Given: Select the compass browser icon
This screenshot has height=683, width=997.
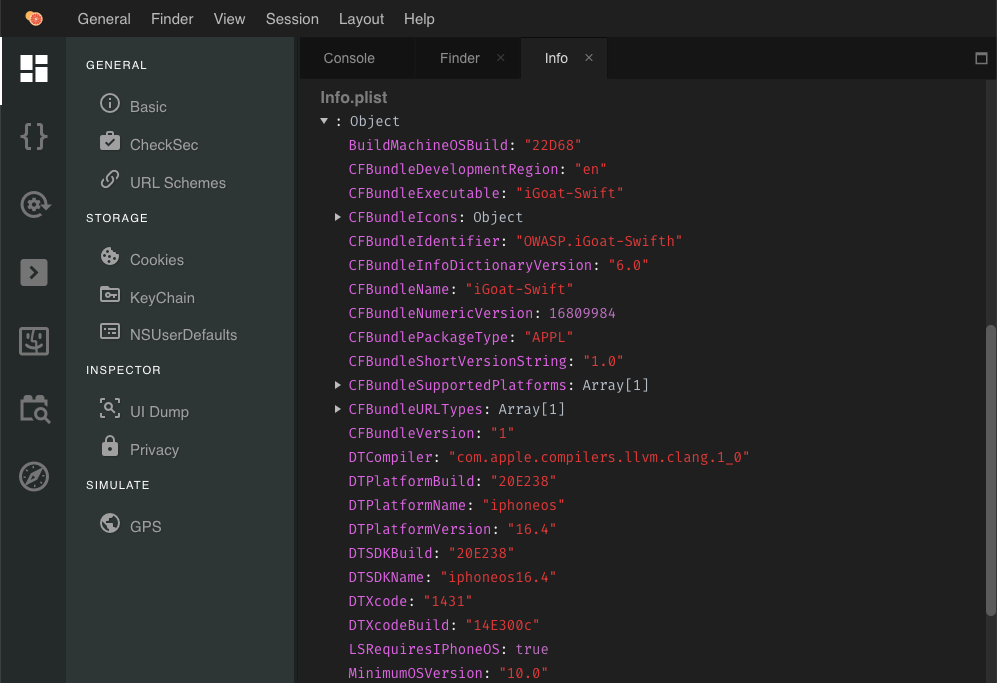Looking at the screenshot, I should click(33, 477).
